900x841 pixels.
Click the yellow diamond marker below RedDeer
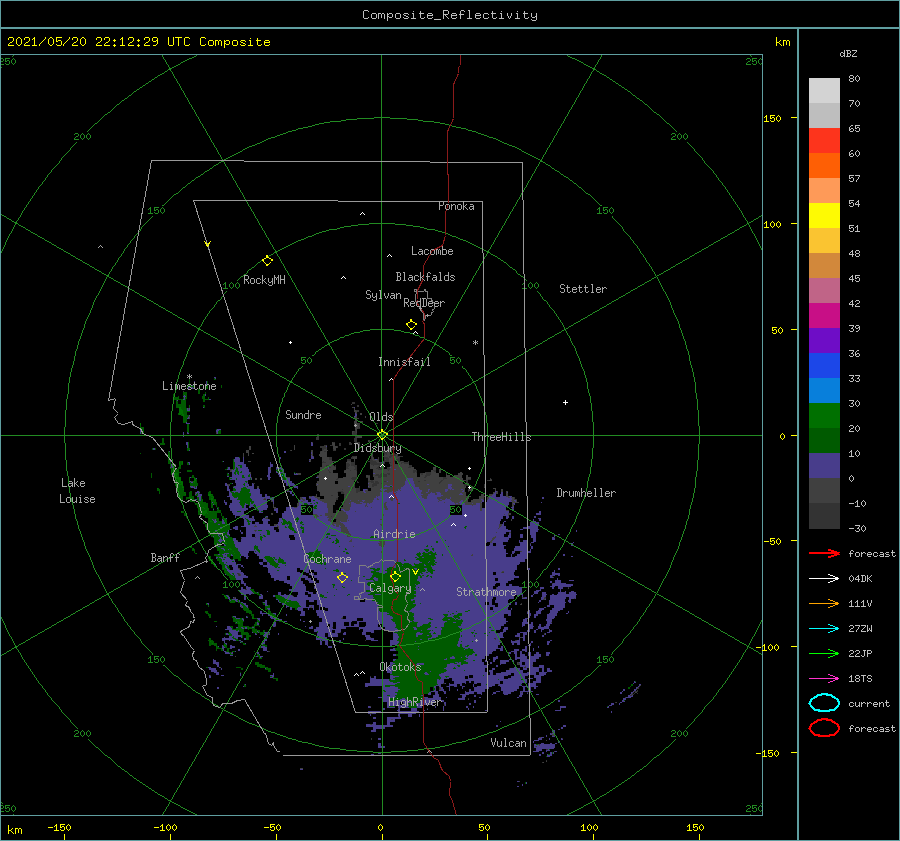pos(412,325)
